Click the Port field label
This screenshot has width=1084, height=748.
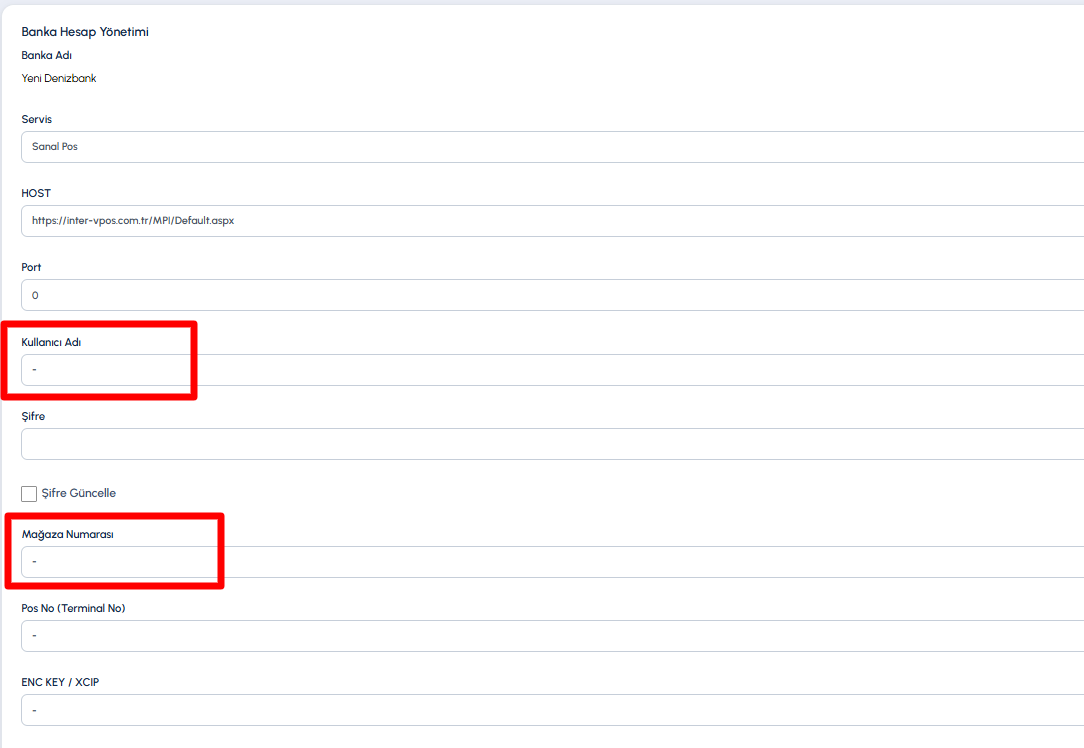[31, 267]
